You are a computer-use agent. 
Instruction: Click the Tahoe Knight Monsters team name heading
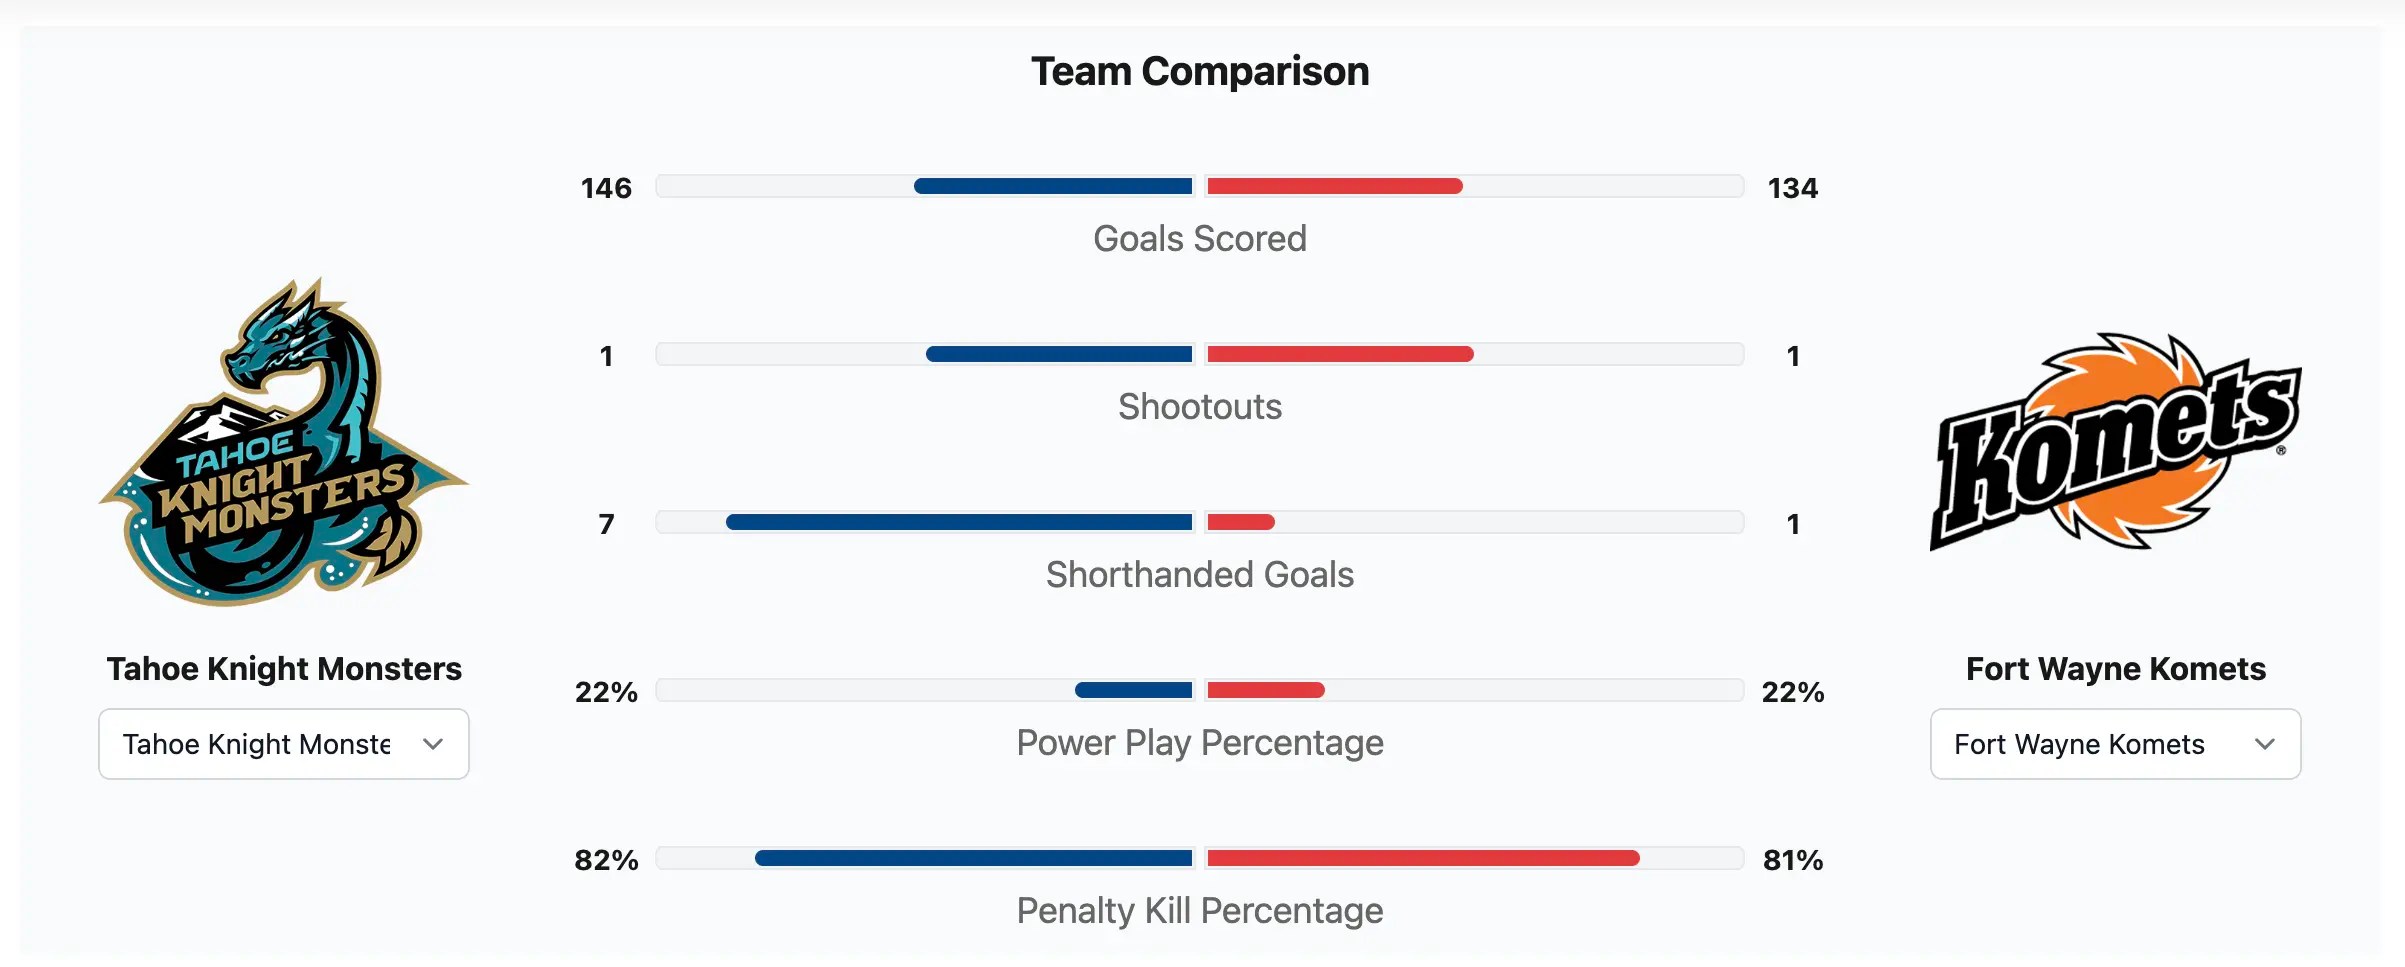(x=284, y=669)
